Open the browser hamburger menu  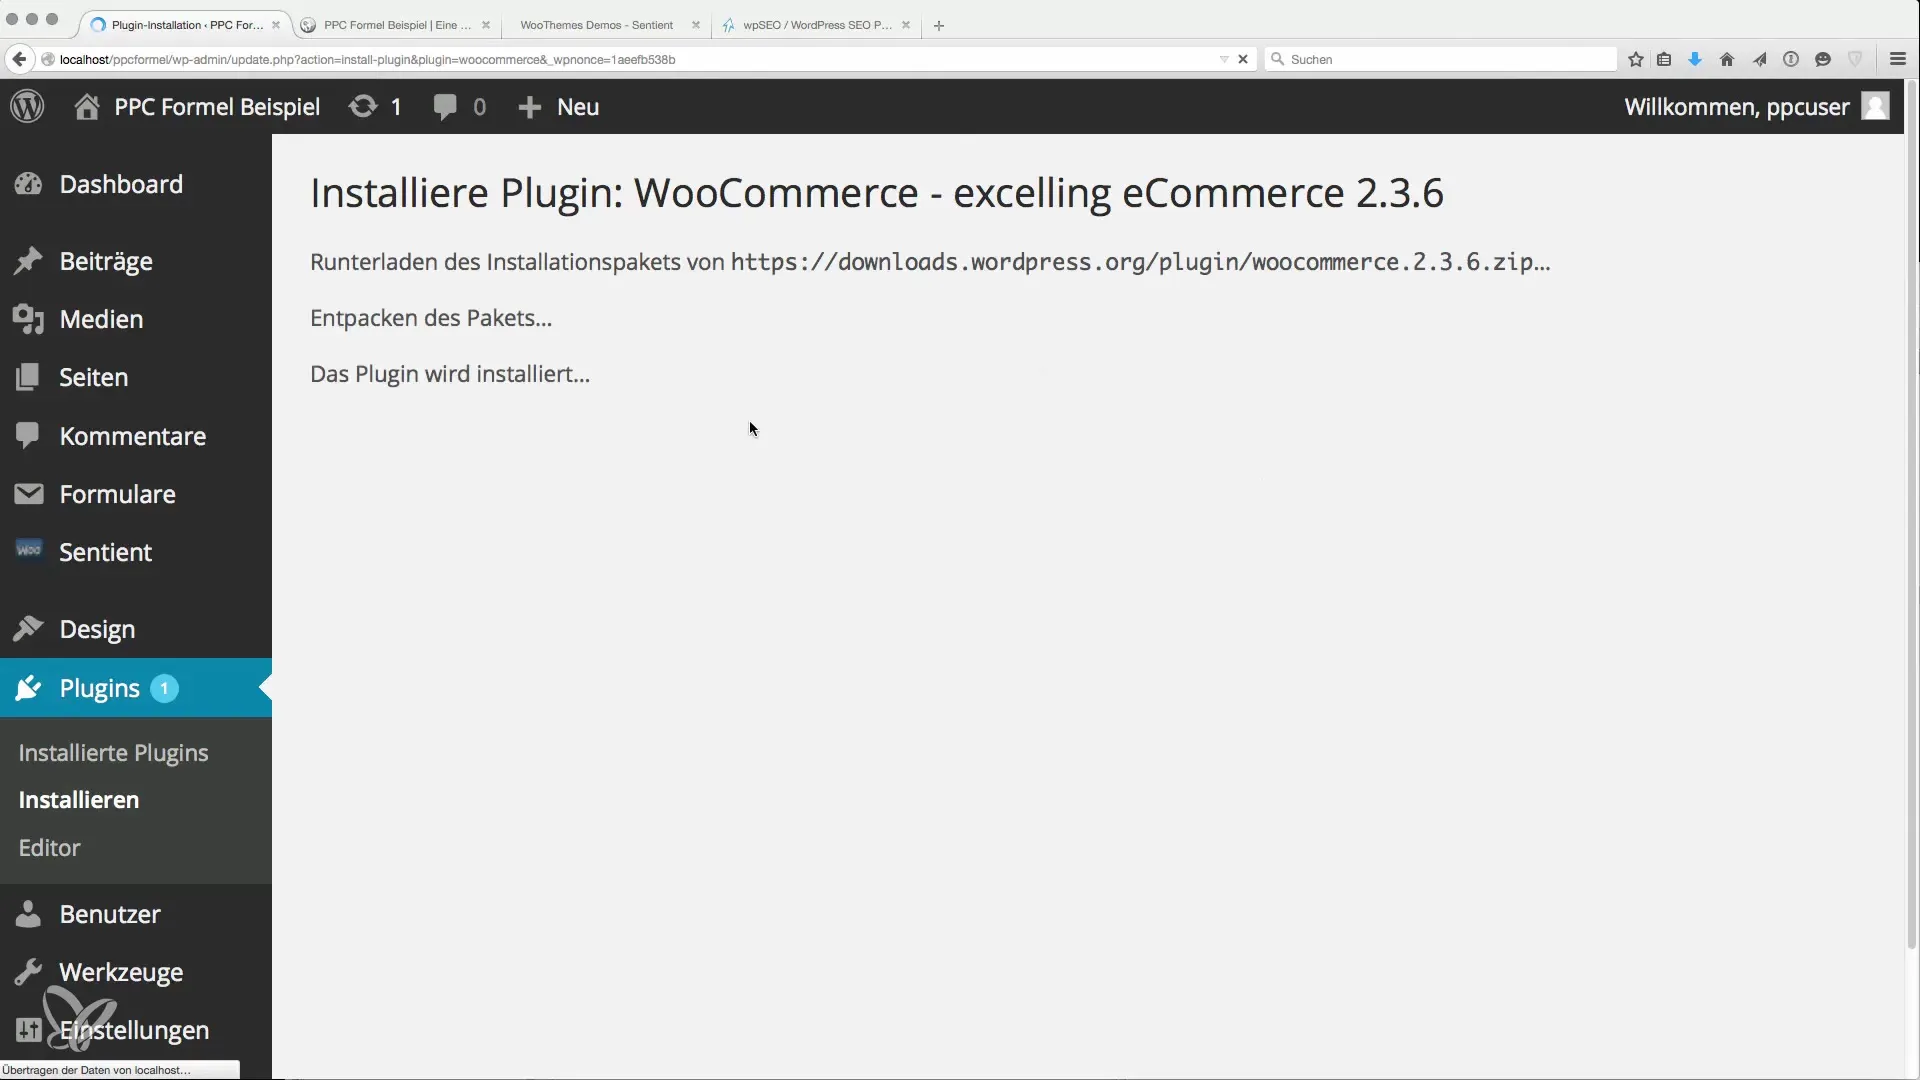coord(1898,59)
